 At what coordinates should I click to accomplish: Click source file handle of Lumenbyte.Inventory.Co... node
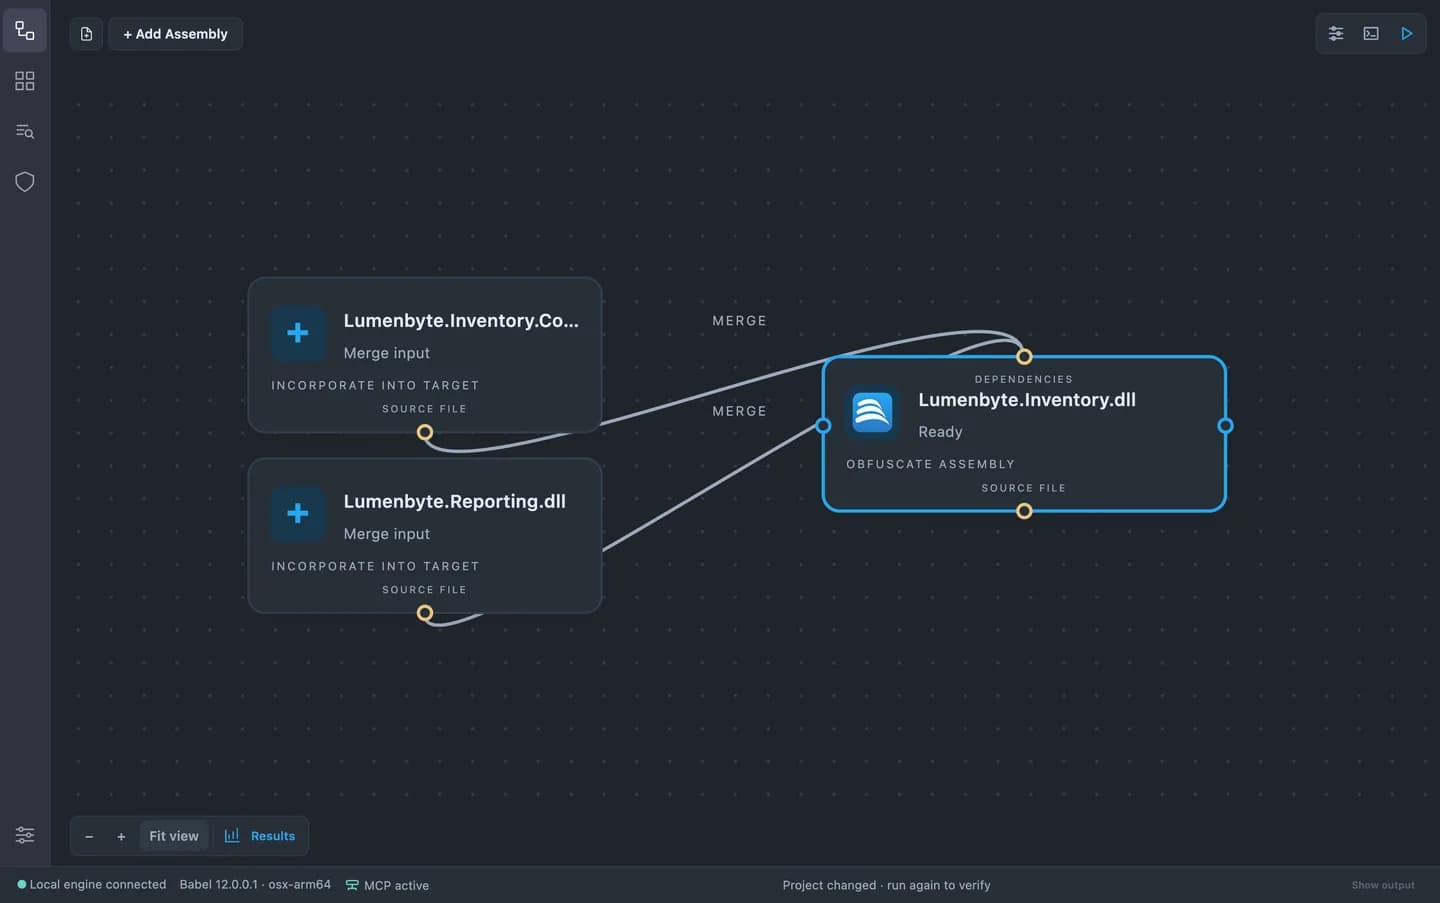[x=425, y=432]
